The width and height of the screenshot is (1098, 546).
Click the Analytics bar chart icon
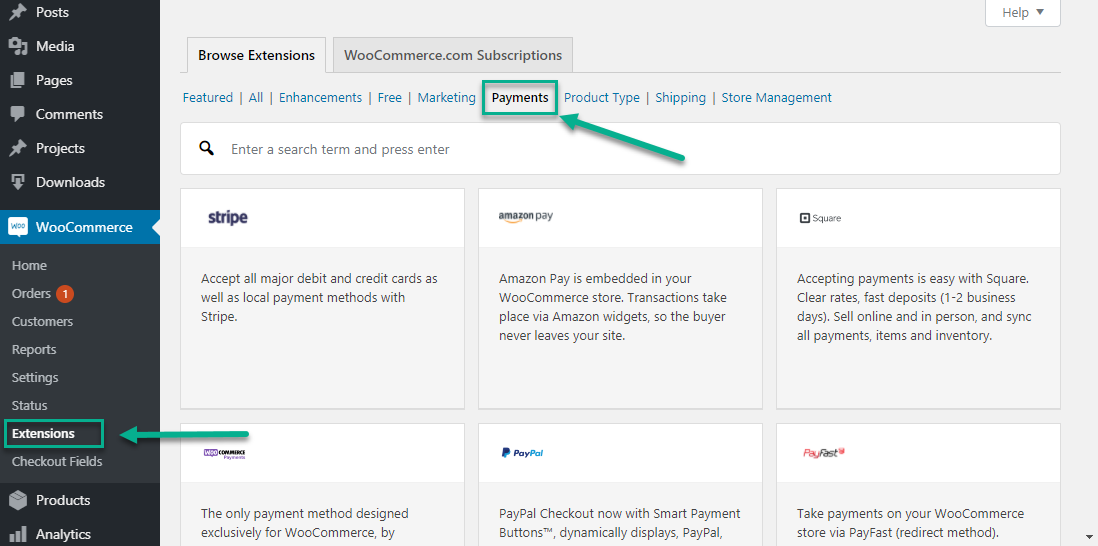click(x=18, y=534)
